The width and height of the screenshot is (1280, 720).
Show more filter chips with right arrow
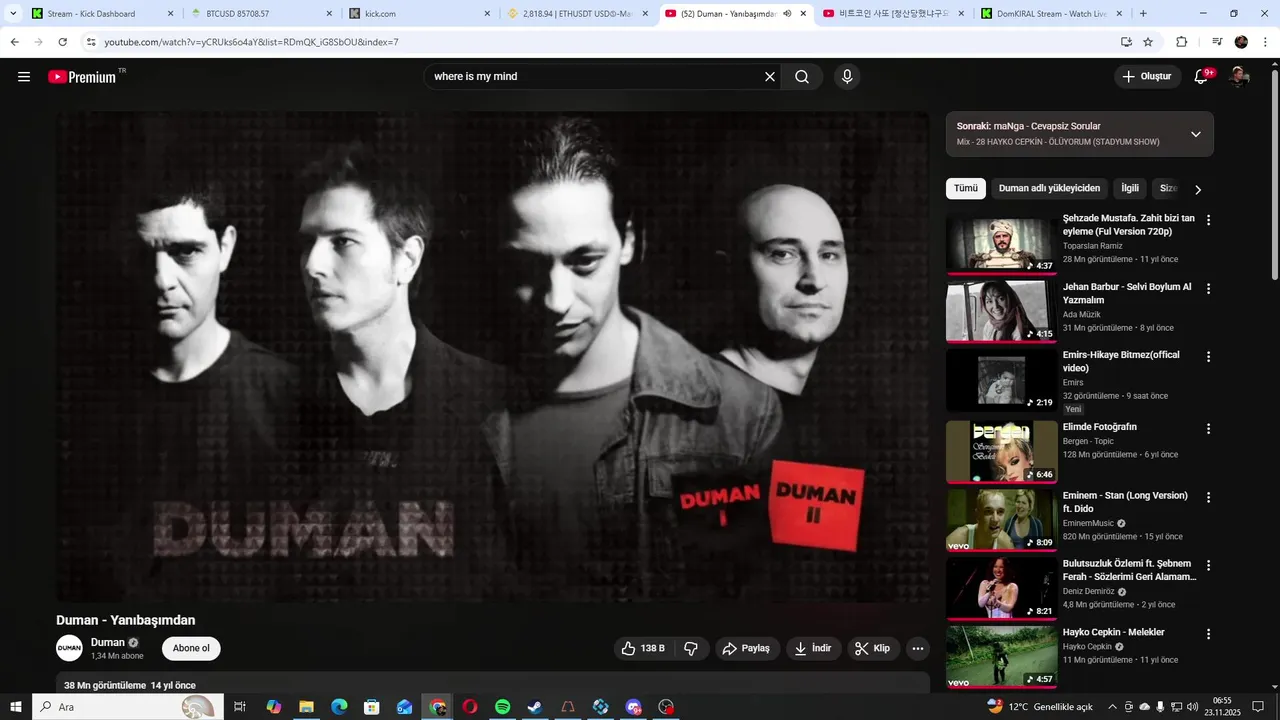(1198, 189)
